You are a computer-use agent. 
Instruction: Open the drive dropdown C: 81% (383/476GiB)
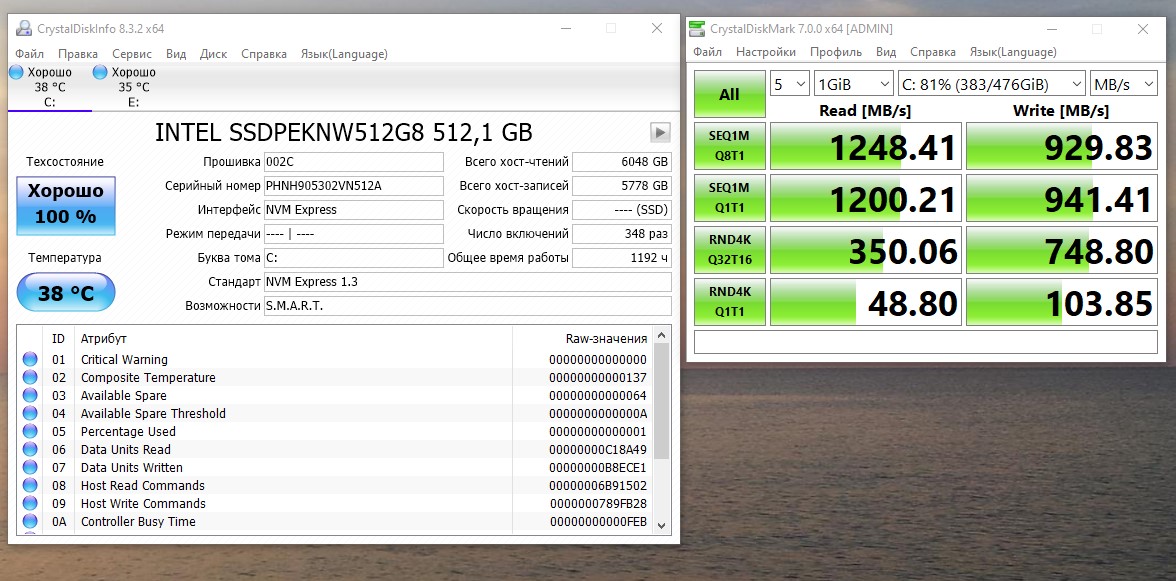992,84
